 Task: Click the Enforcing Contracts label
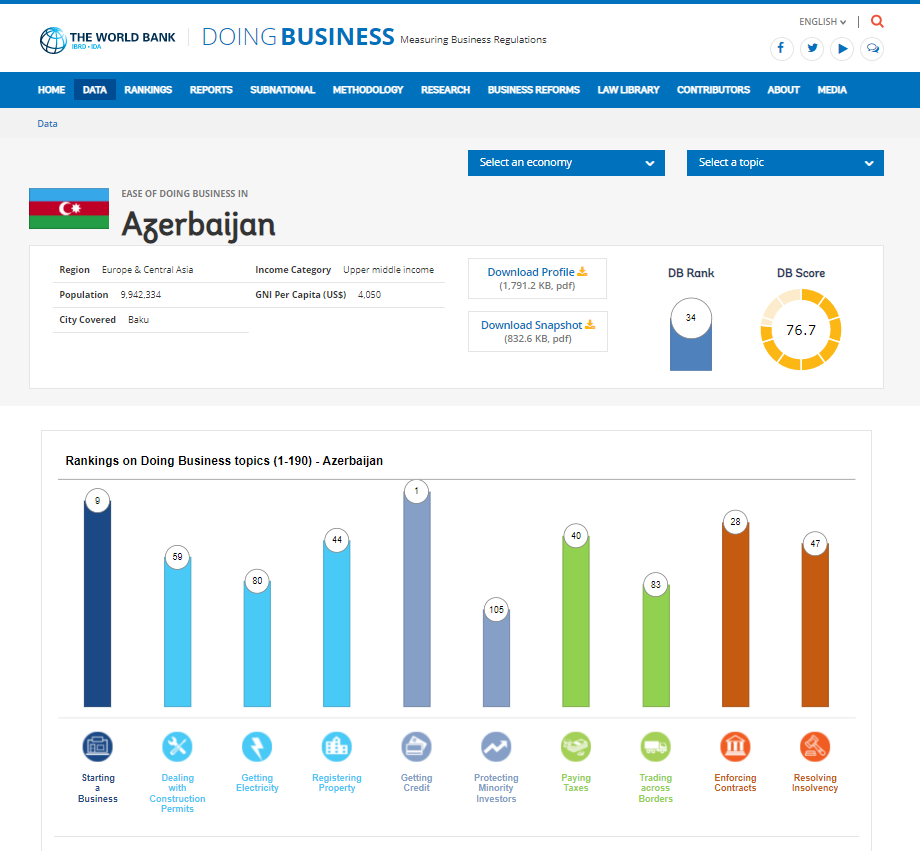click(x=735, y=783)
